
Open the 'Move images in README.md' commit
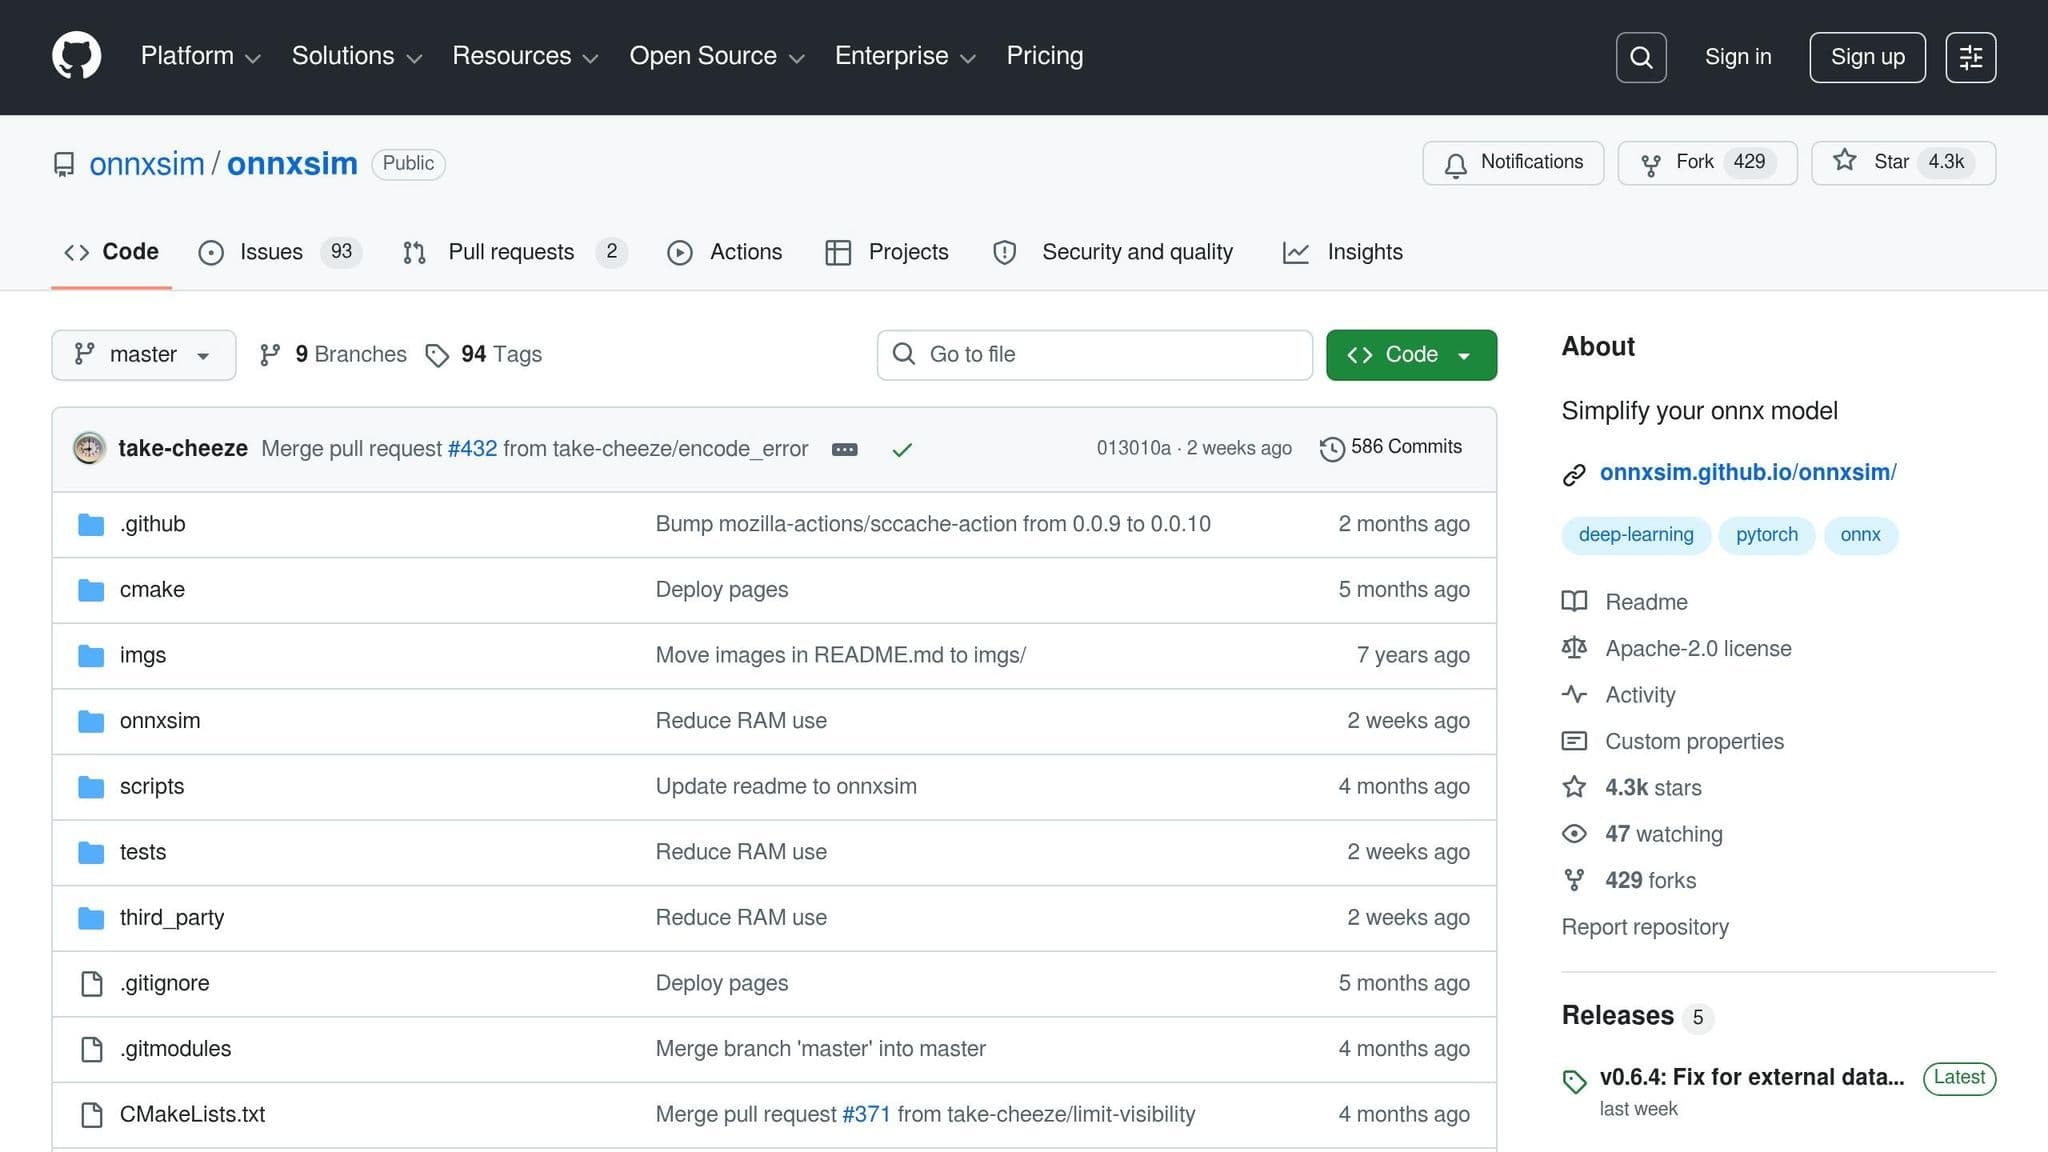(x=840, y=656)
